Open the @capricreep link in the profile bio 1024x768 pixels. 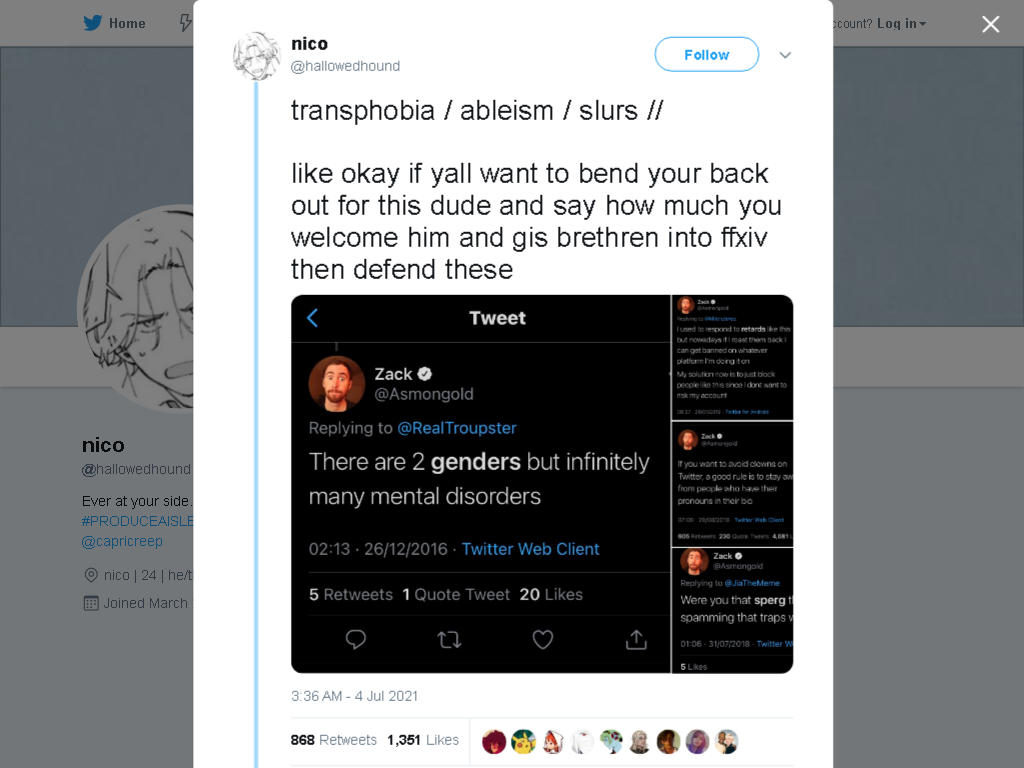pos(122,541)
